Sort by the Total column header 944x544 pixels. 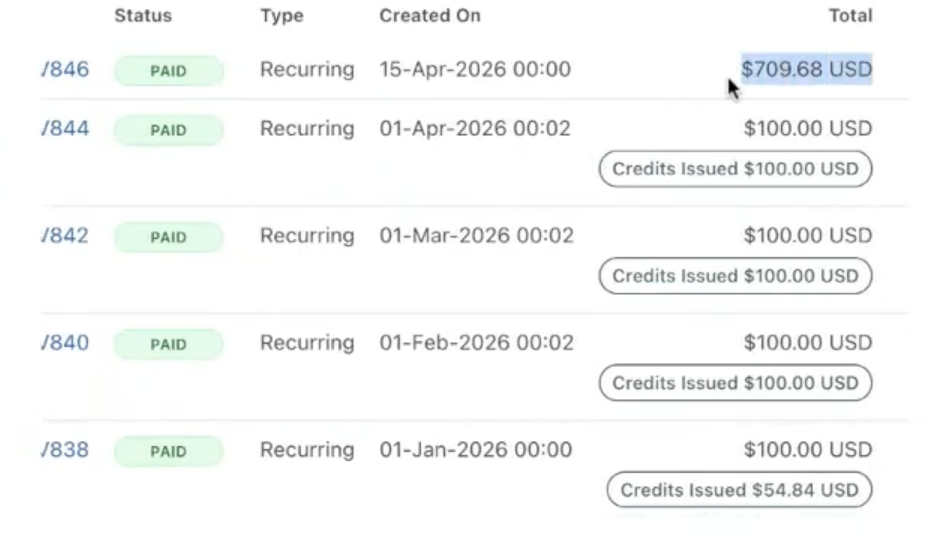point(851,16)
